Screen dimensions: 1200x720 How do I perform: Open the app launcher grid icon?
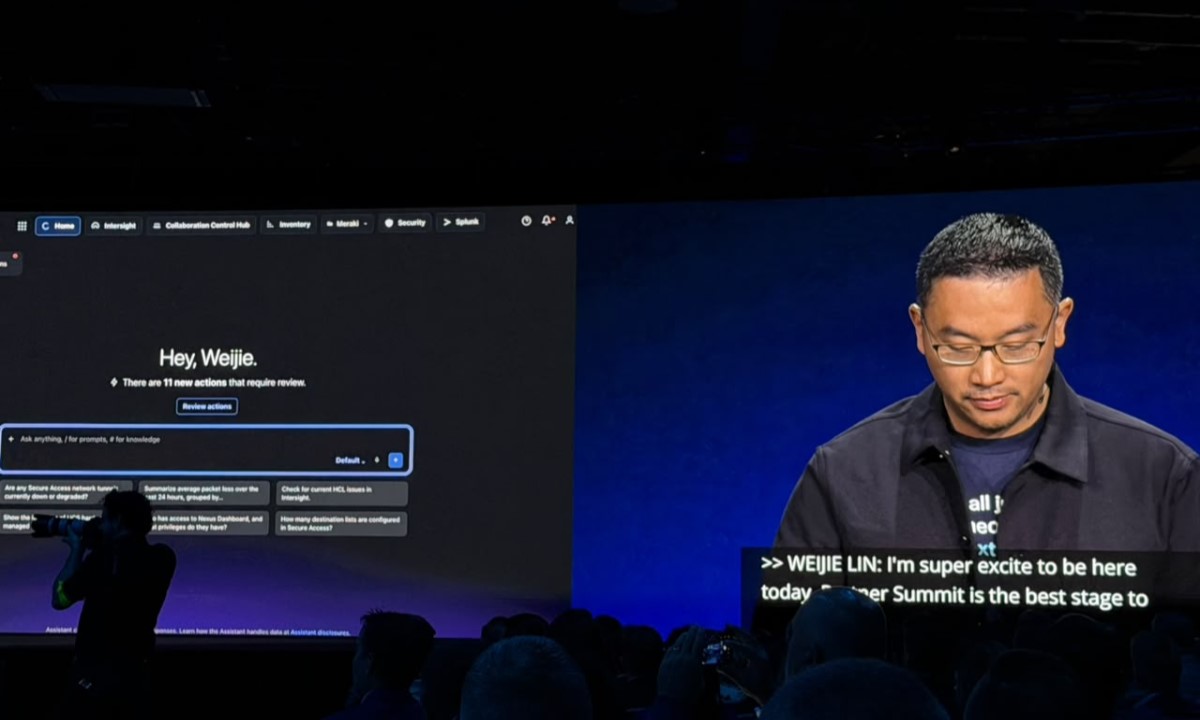22,226
